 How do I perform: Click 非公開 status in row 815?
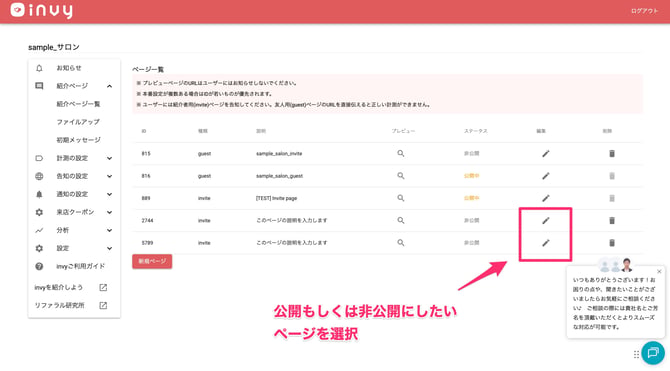point(471,153)
